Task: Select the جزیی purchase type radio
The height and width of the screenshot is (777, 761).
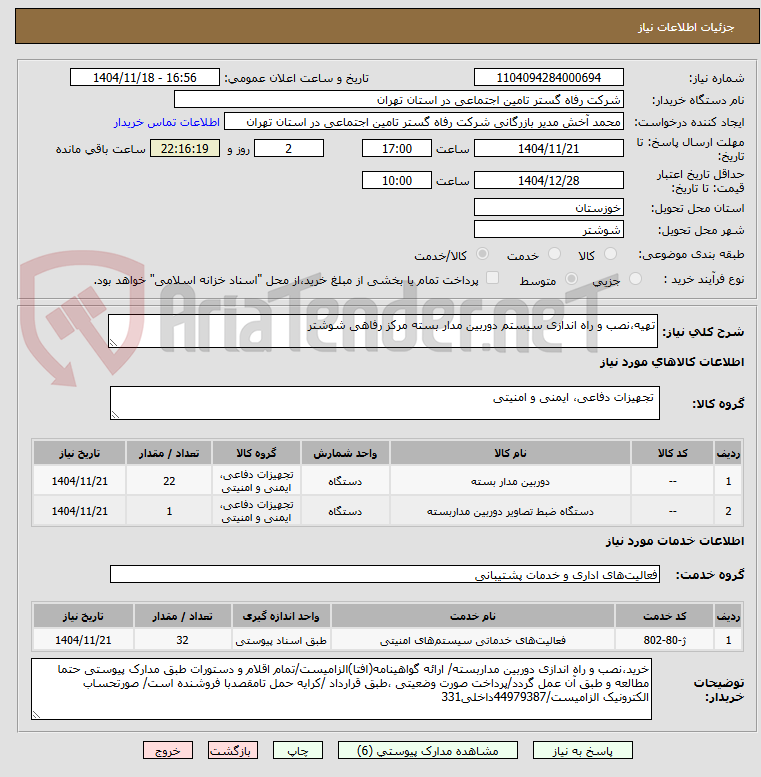Action: pos(635,279)
